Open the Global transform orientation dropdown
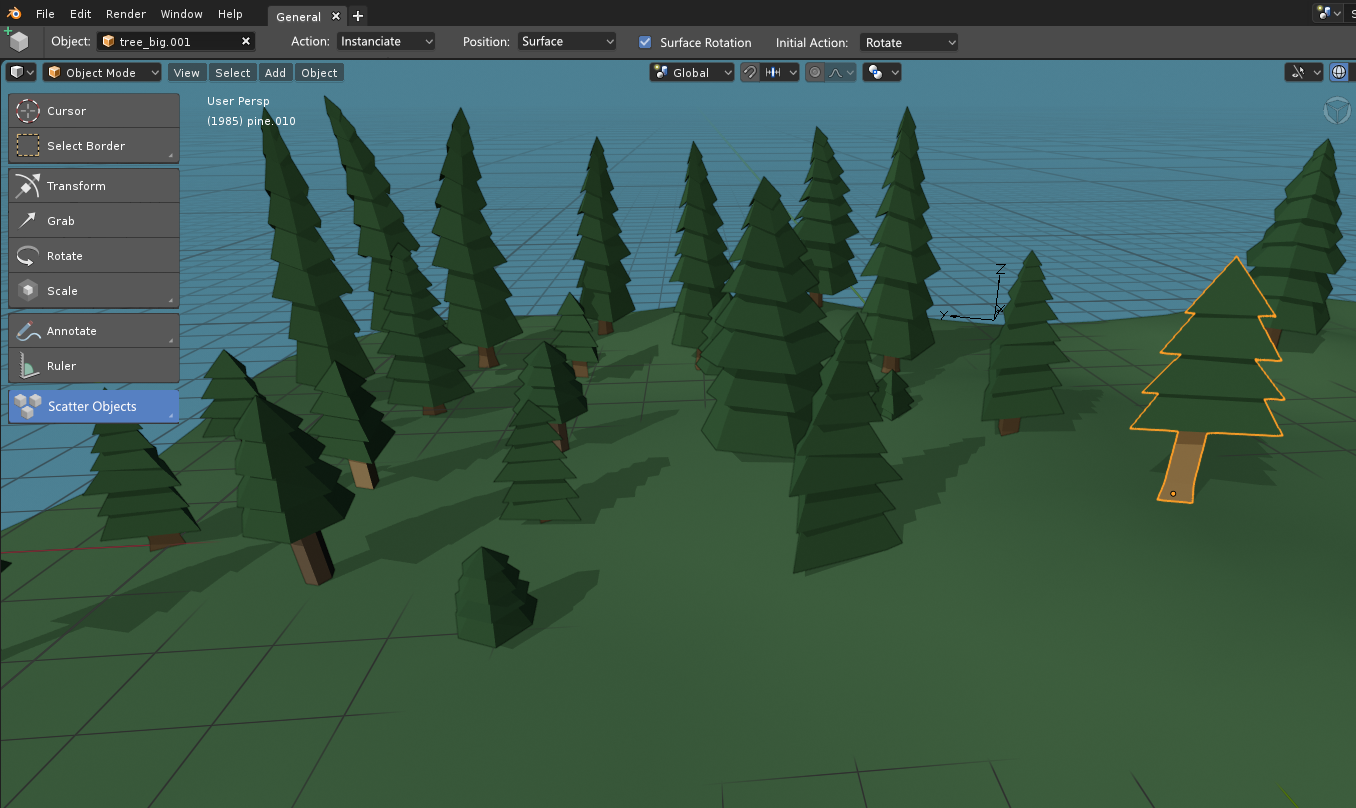 pyautogui.click(x=692, y=73)
